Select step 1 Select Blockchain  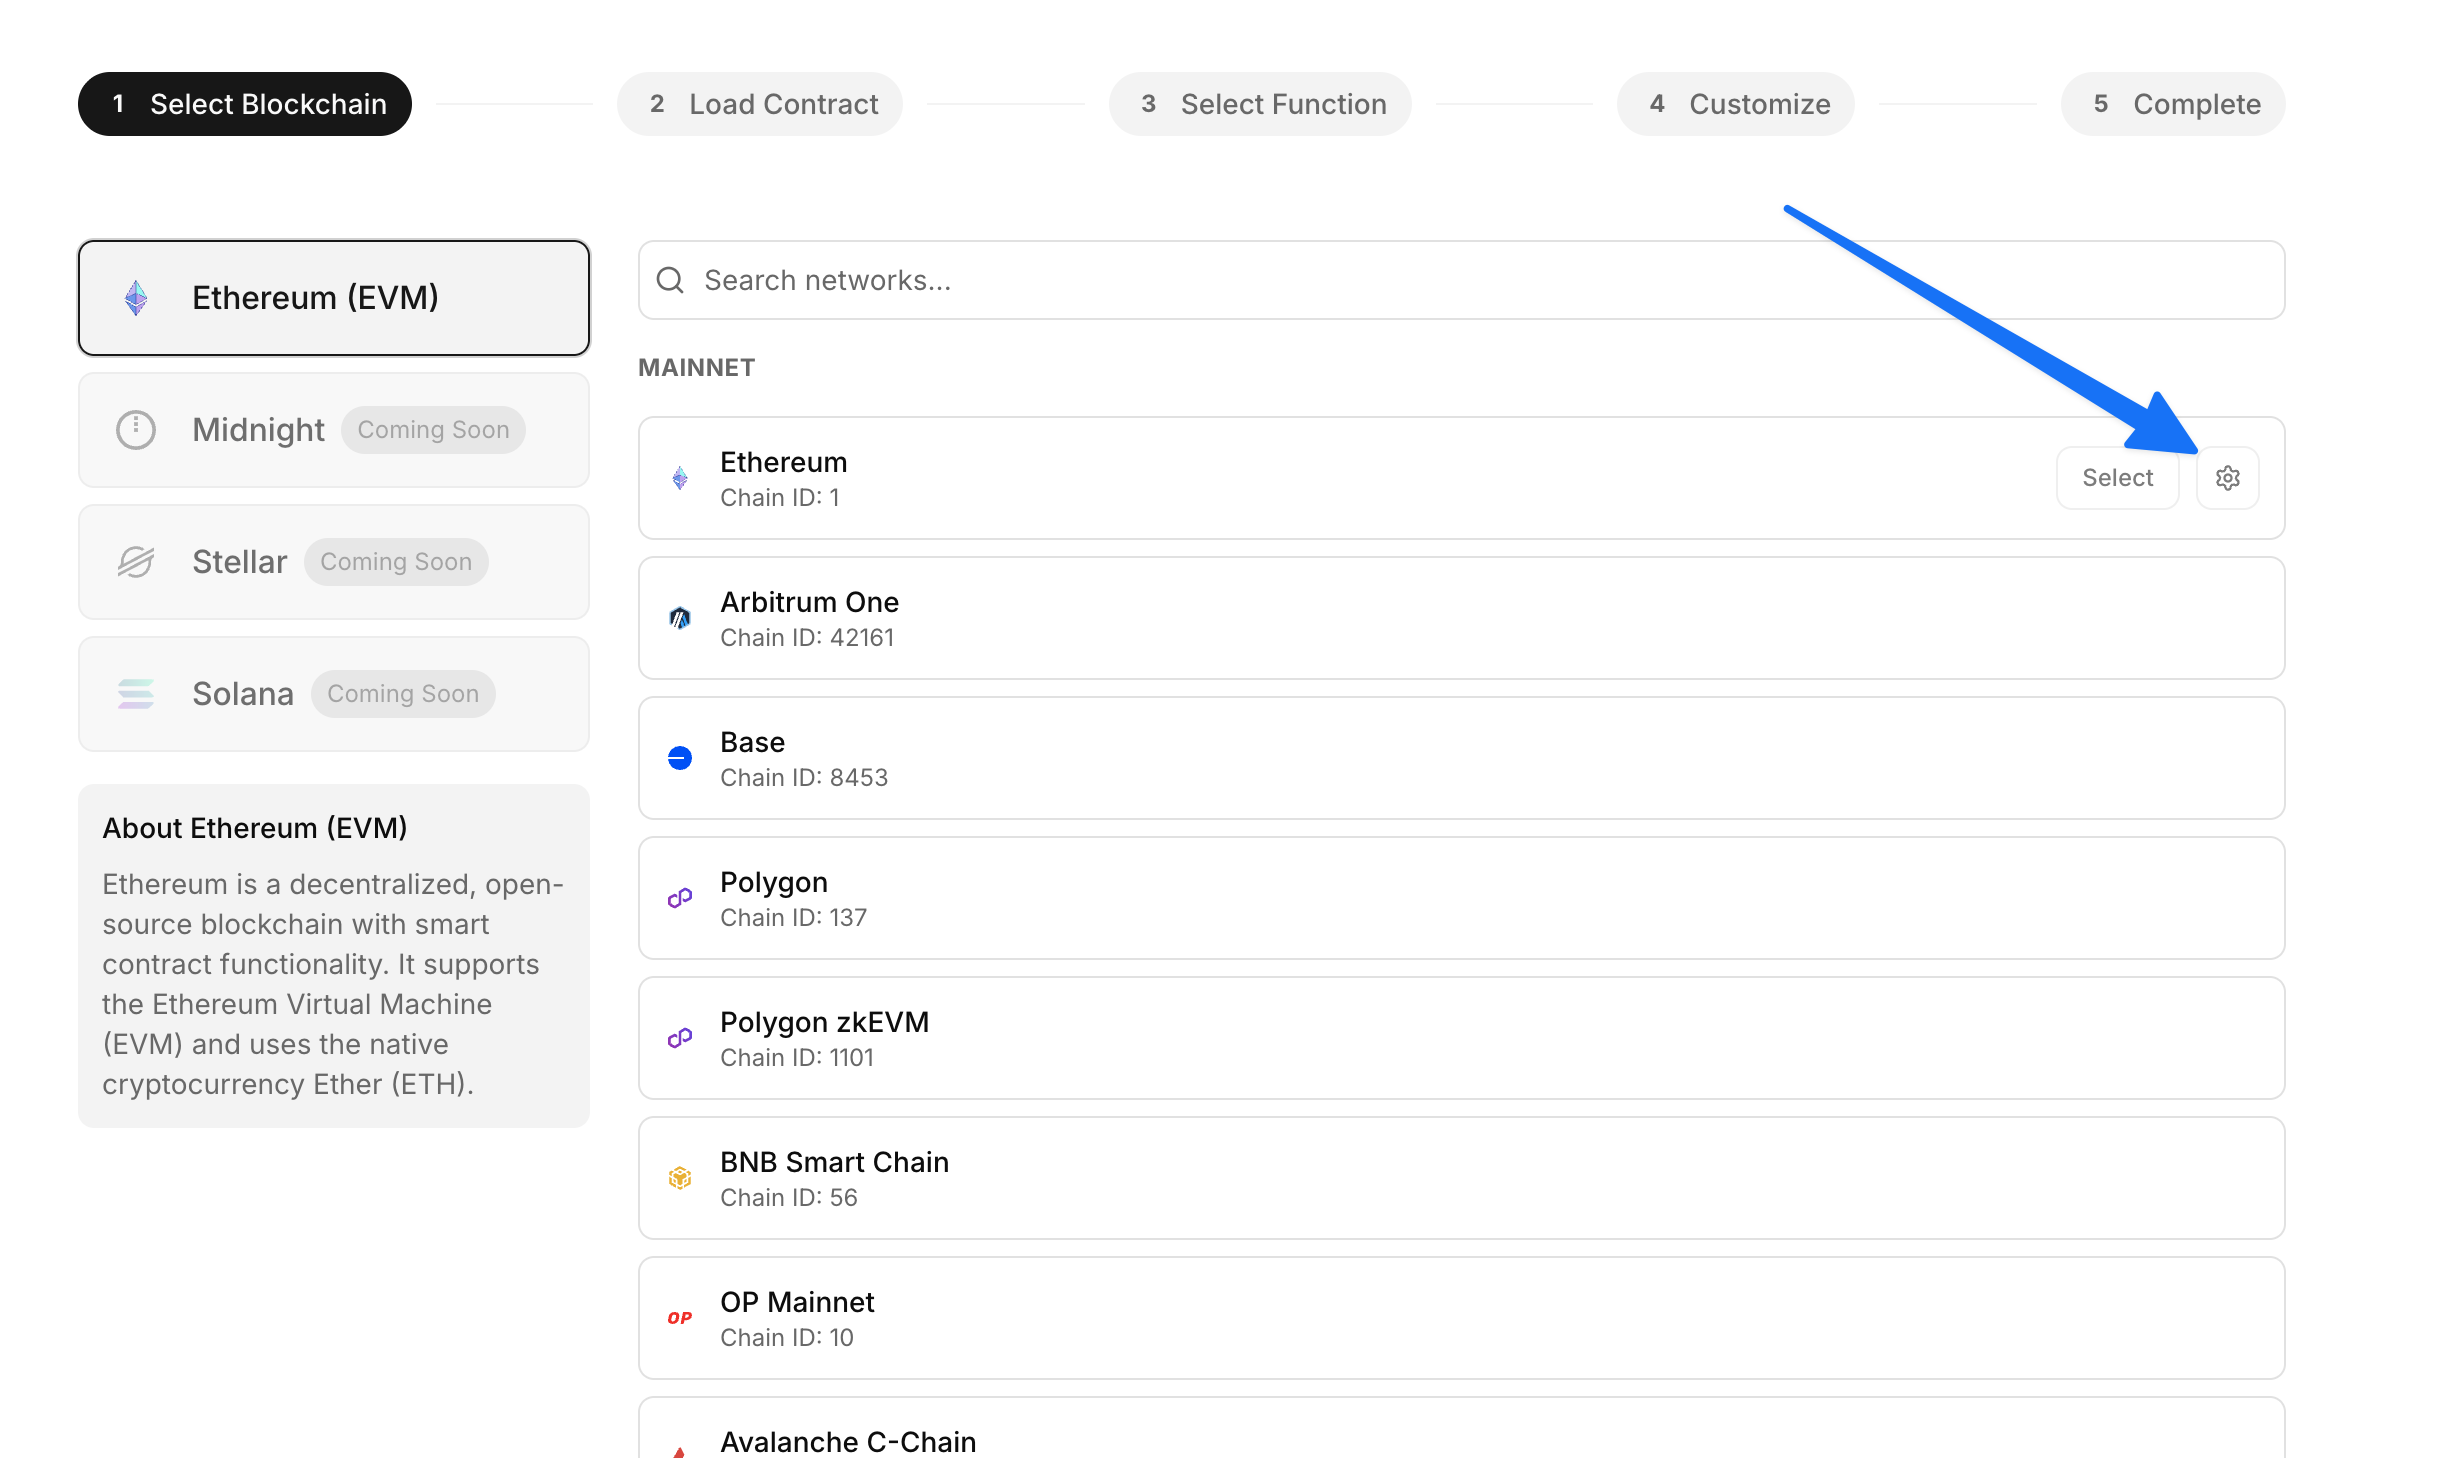point(245,104)
